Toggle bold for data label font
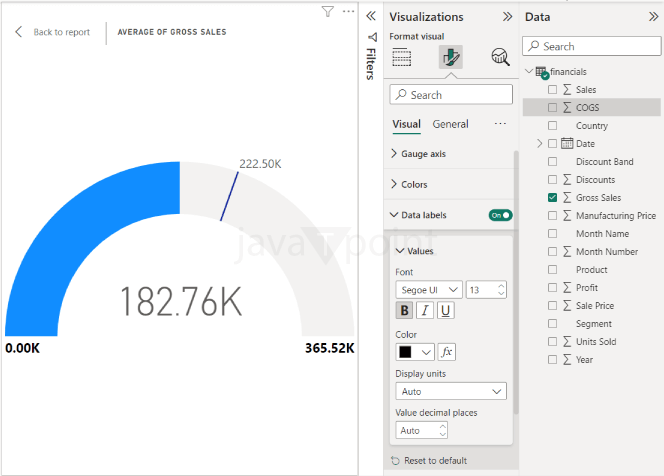 (404, 310)
